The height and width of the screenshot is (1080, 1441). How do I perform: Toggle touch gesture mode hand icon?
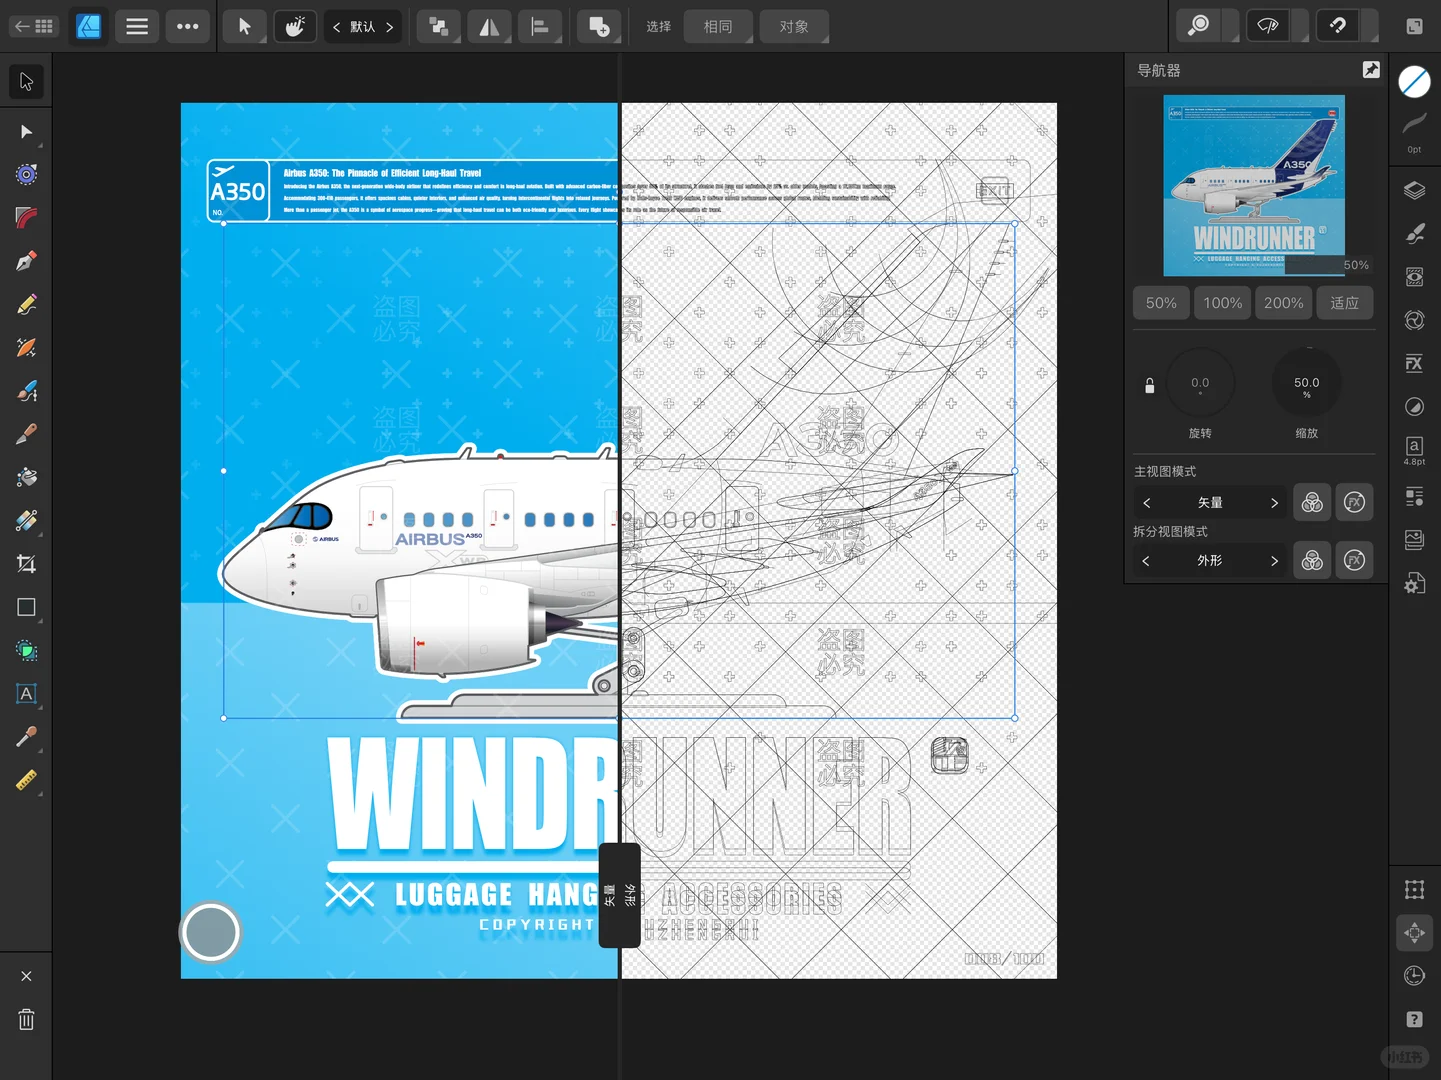pos(295,26)
